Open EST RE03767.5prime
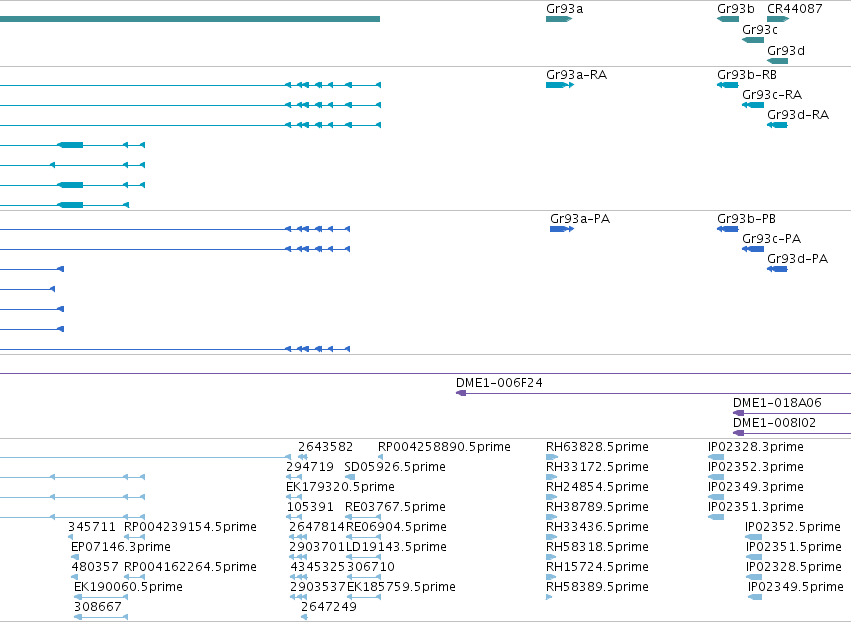The width and height of the screenshot is (851, 622). tap(395, 507)
